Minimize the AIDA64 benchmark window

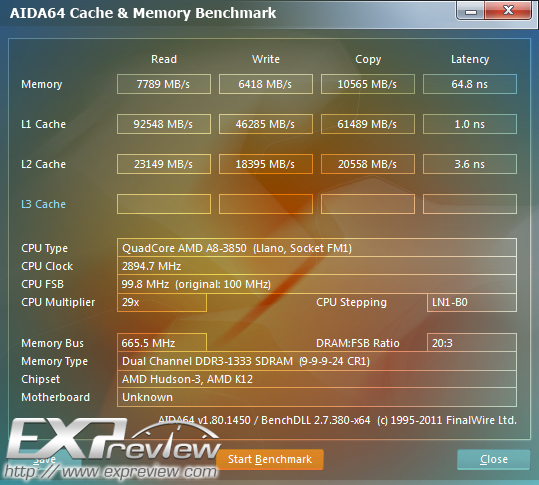[x=471, y=11]
